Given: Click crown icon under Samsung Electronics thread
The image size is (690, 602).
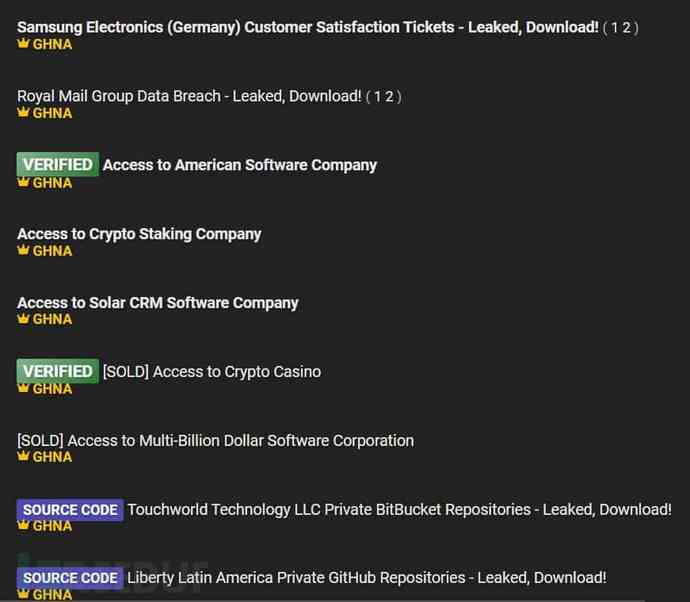Looking at the screenshot, I should click(23, 44).
